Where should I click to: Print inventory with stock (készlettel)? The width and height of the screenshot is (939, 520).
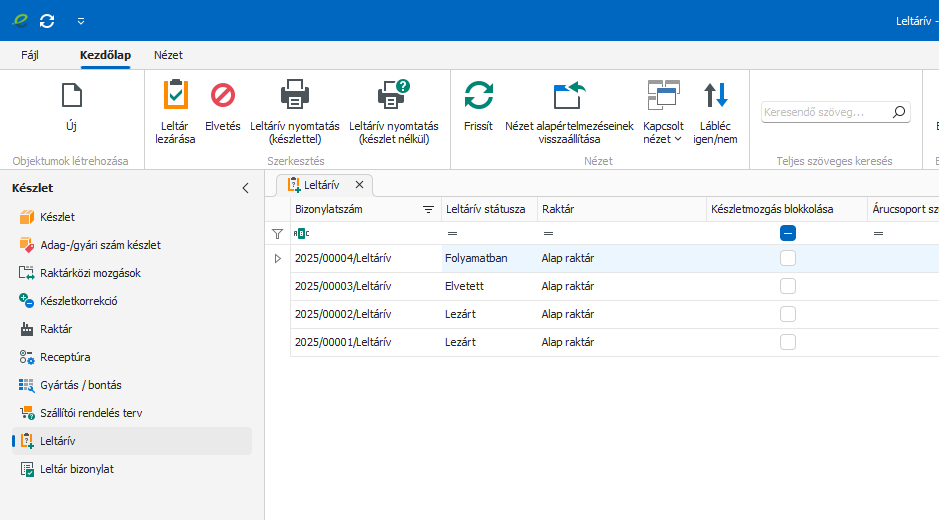pyautogui.click(x=294, y=96)
